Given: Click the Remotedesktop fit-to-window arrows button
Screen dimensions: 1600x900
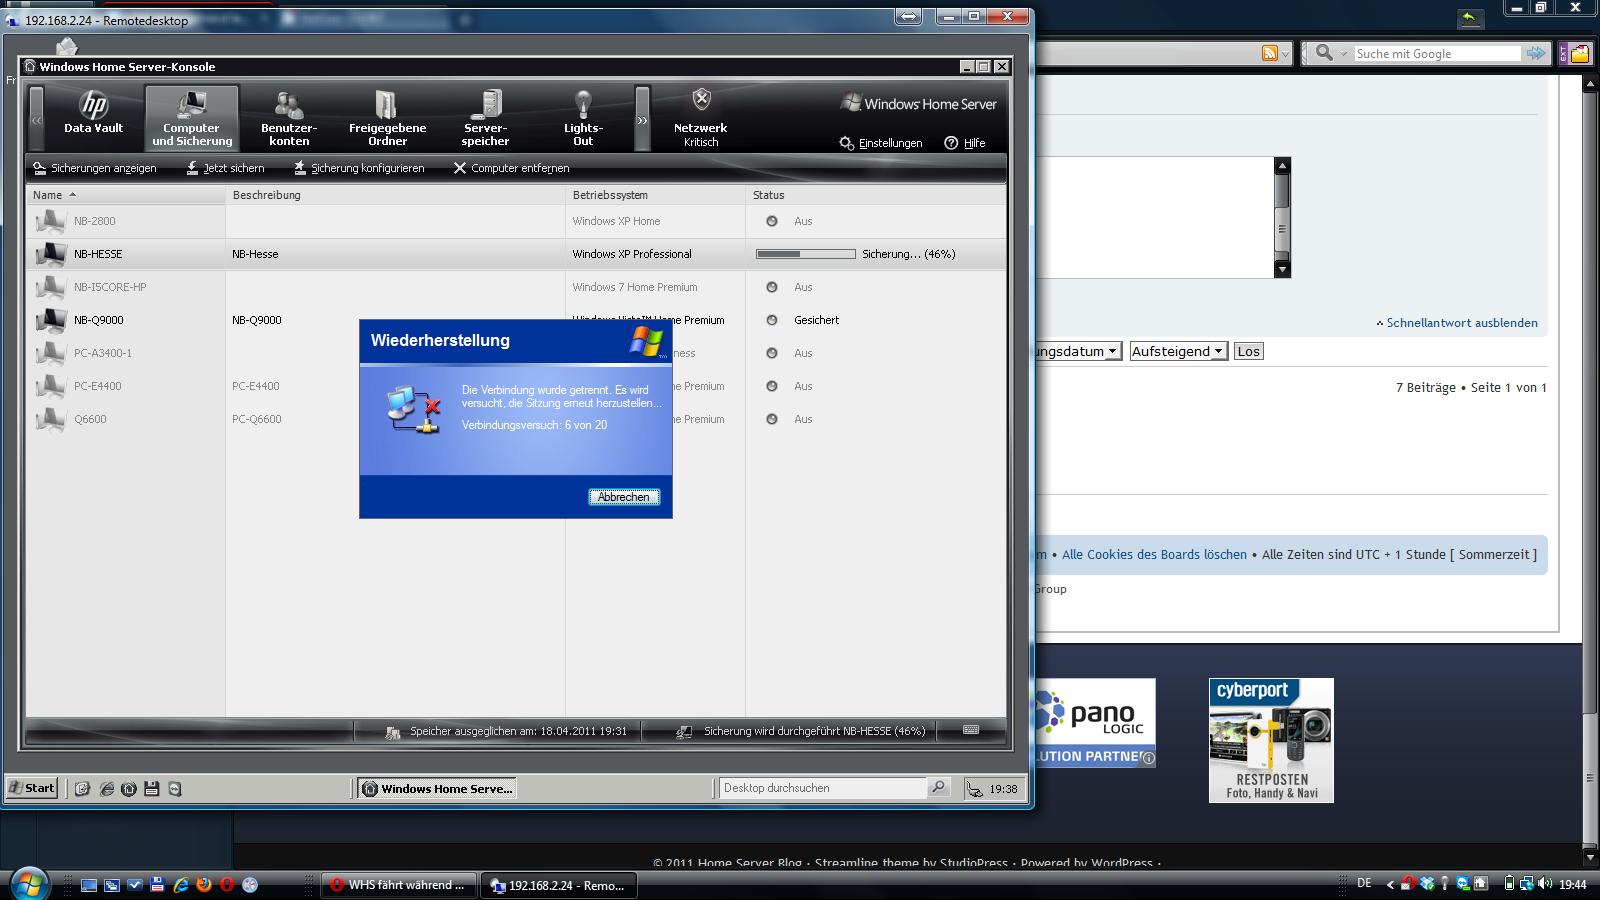Looking at the screenshot, I should point(909,16).
